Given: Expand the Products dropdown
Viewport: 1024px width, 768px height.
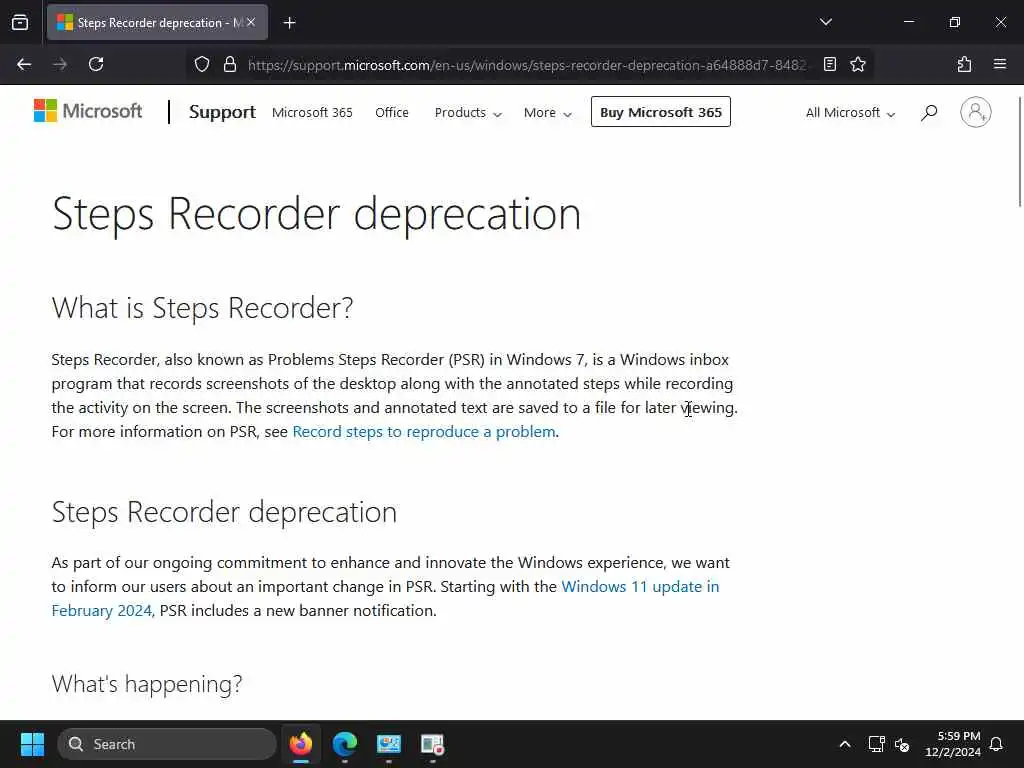Looking at the screenshot, I should click(x=468, y=112).
